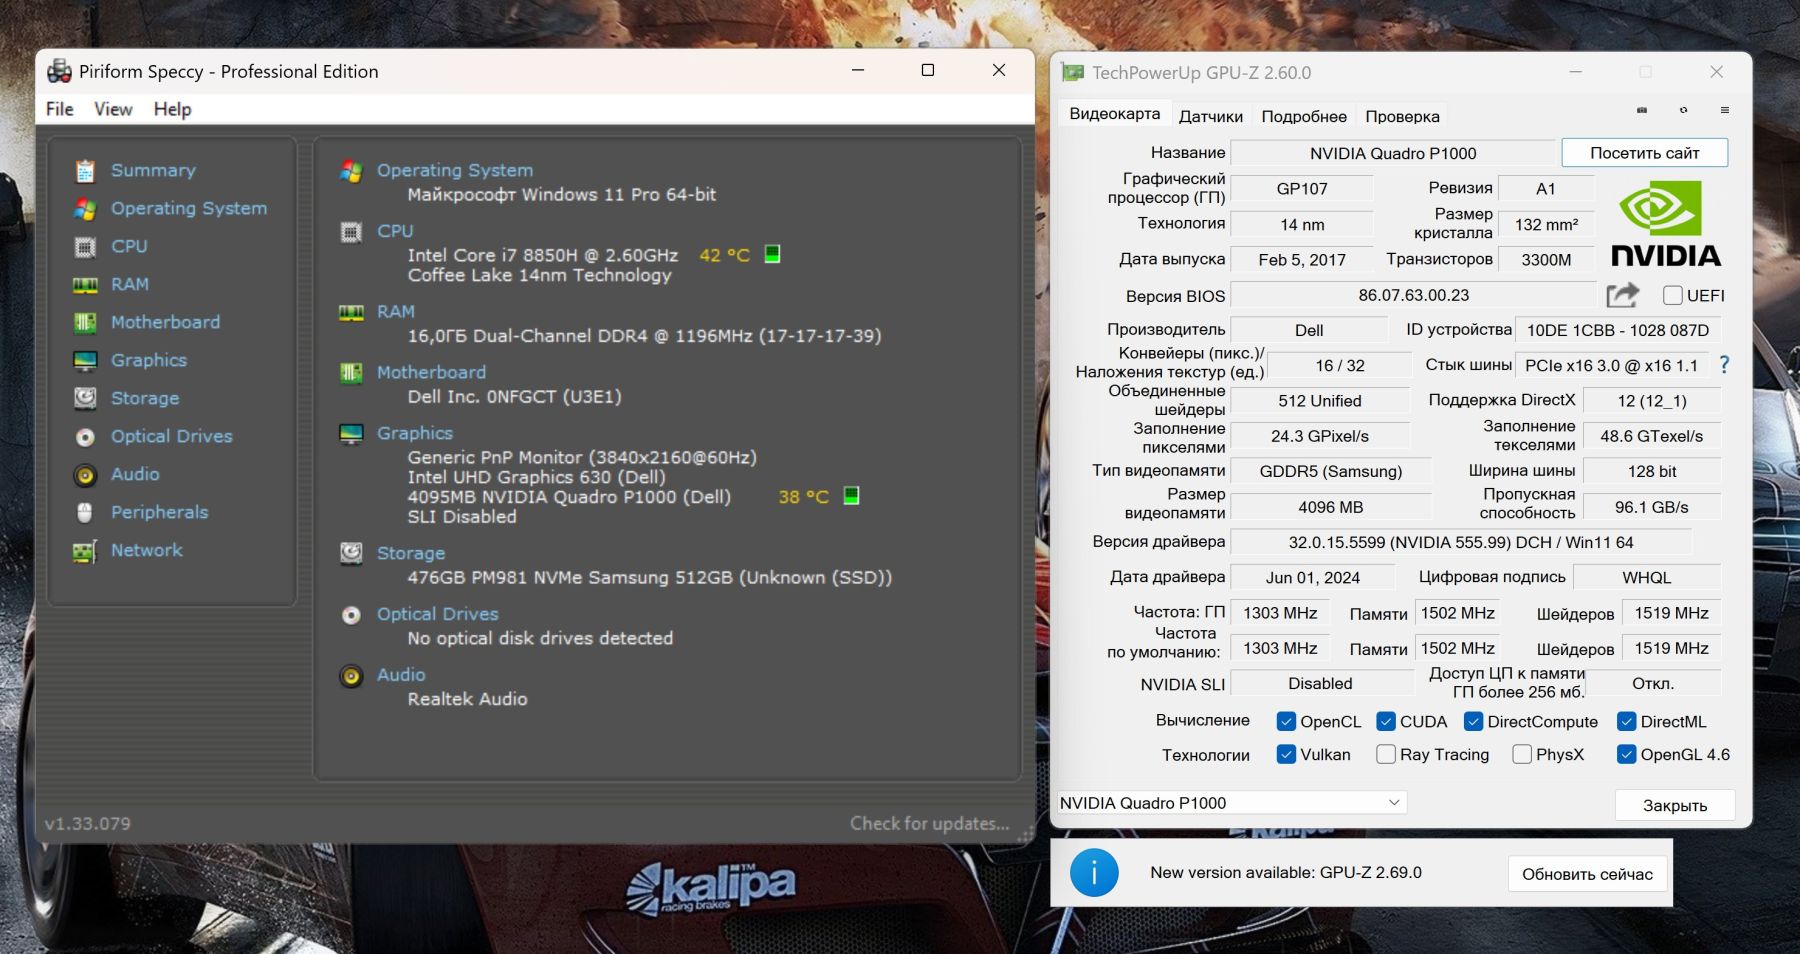This screenshot has height=954, width=1800.
Task: Click green GPU temperature indicator beside 38 °C
Action: point(851,495)
